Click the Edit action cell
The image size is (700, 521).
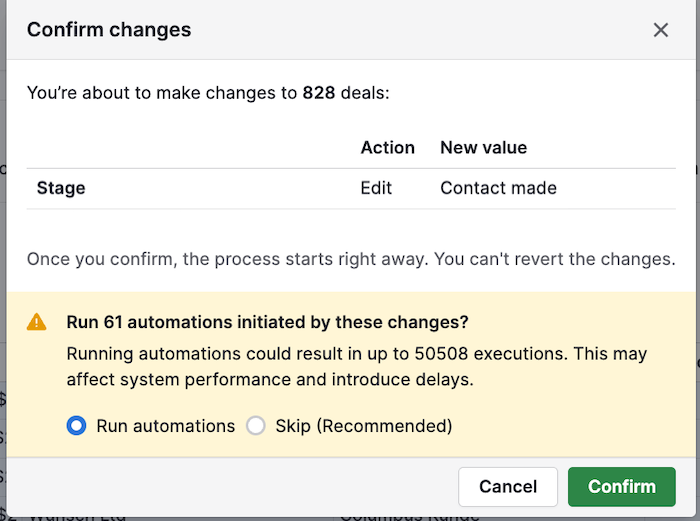[376, 188]
